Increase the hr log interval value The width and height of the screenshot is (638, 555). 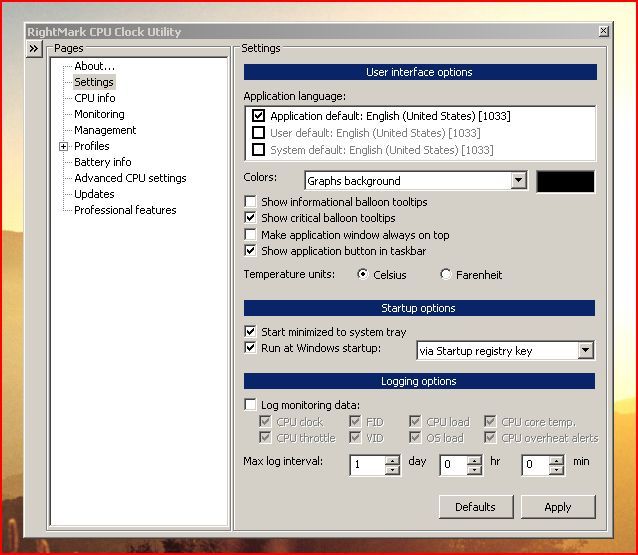tap(474, 461)
